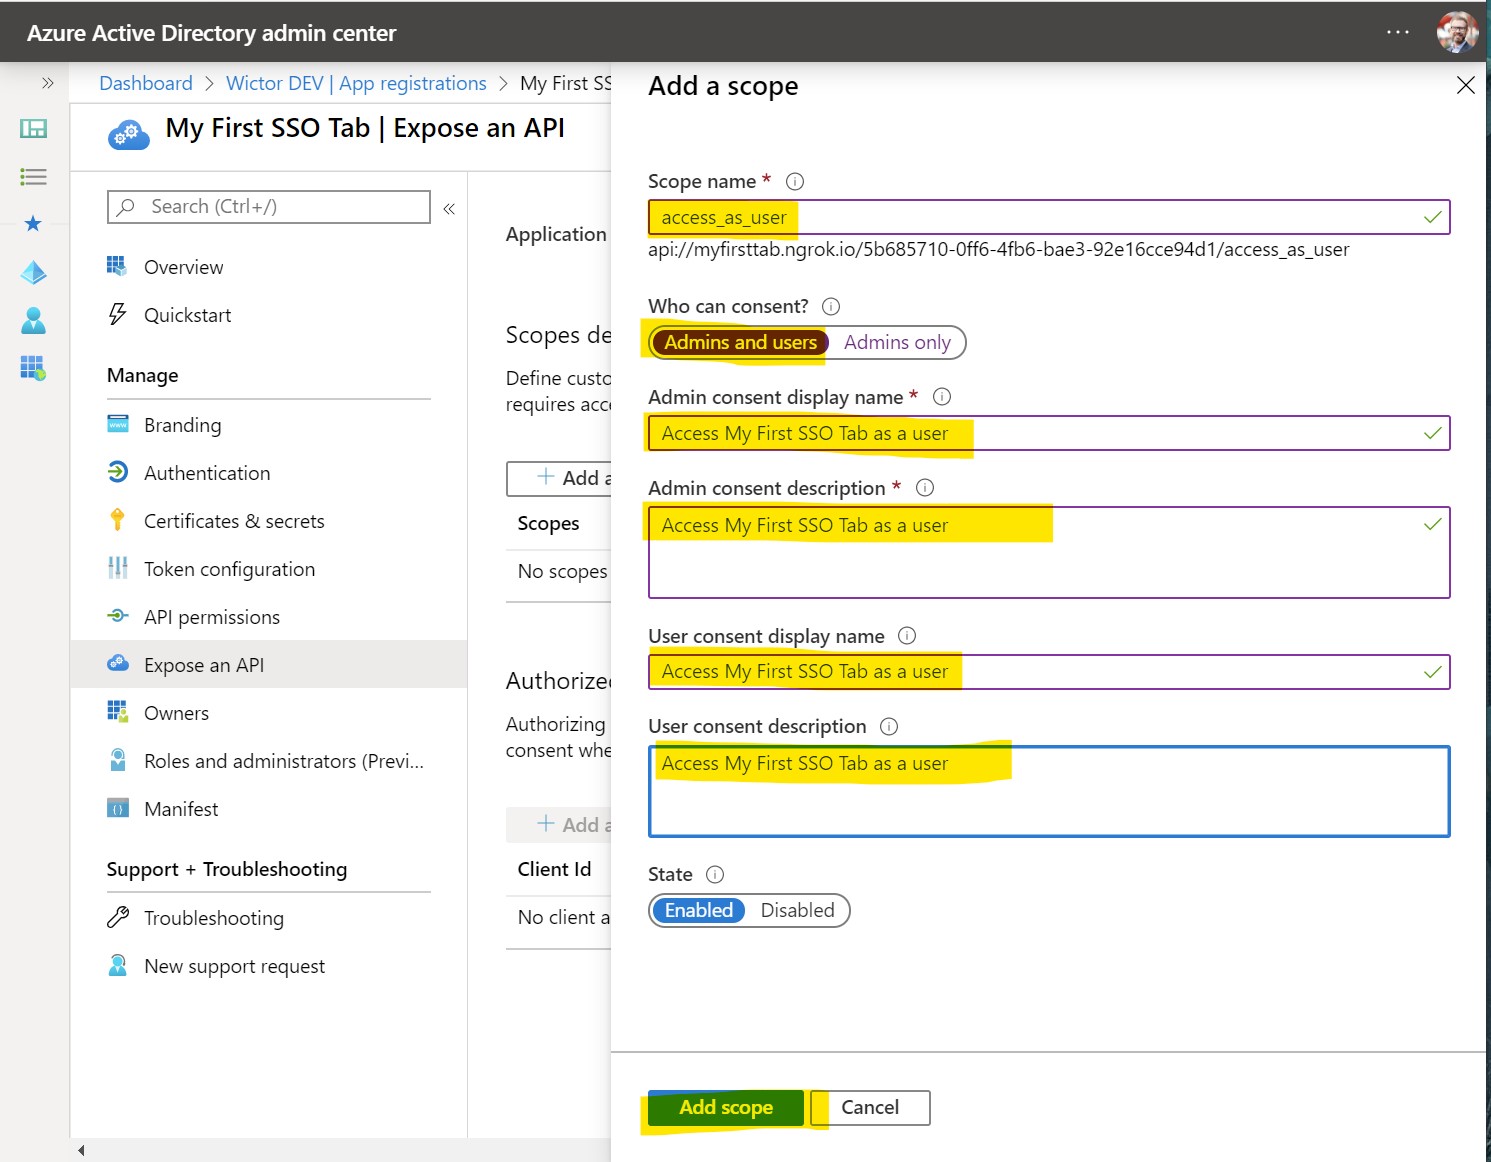The width and height of the screenshot is (1491, 1162).
Task: Collapse the resource menu chevron
Action: tap(449, 208)
